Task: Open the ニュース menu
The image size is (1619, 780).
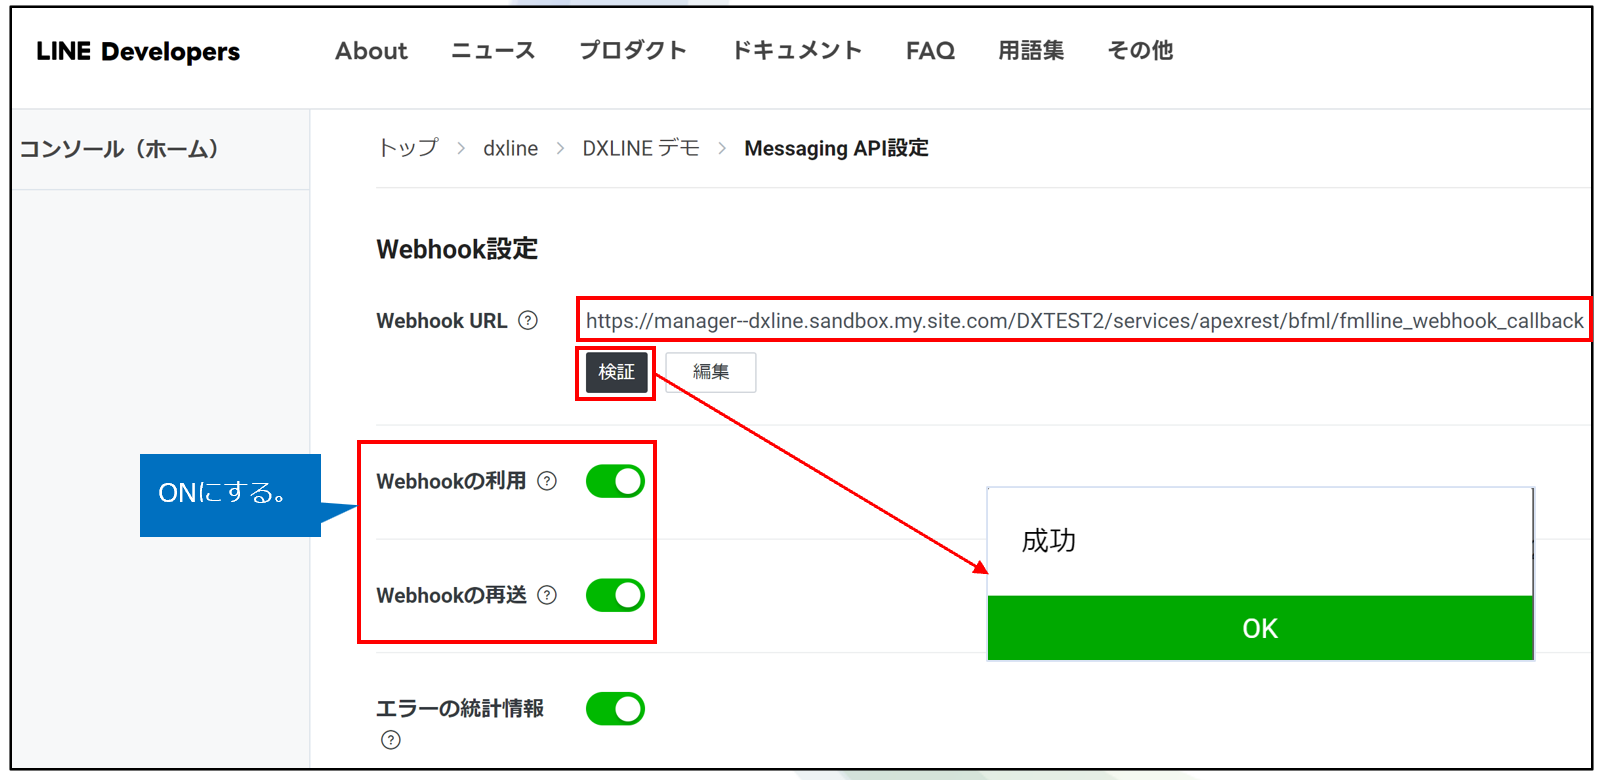Action: pos(493,51)
